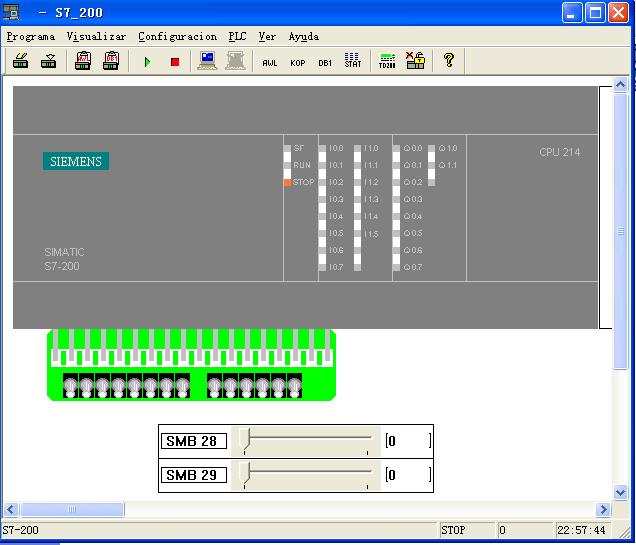Screen dimensions: 636x545
Task: Minimize the S7_200 window
Action: pos(572,13)
